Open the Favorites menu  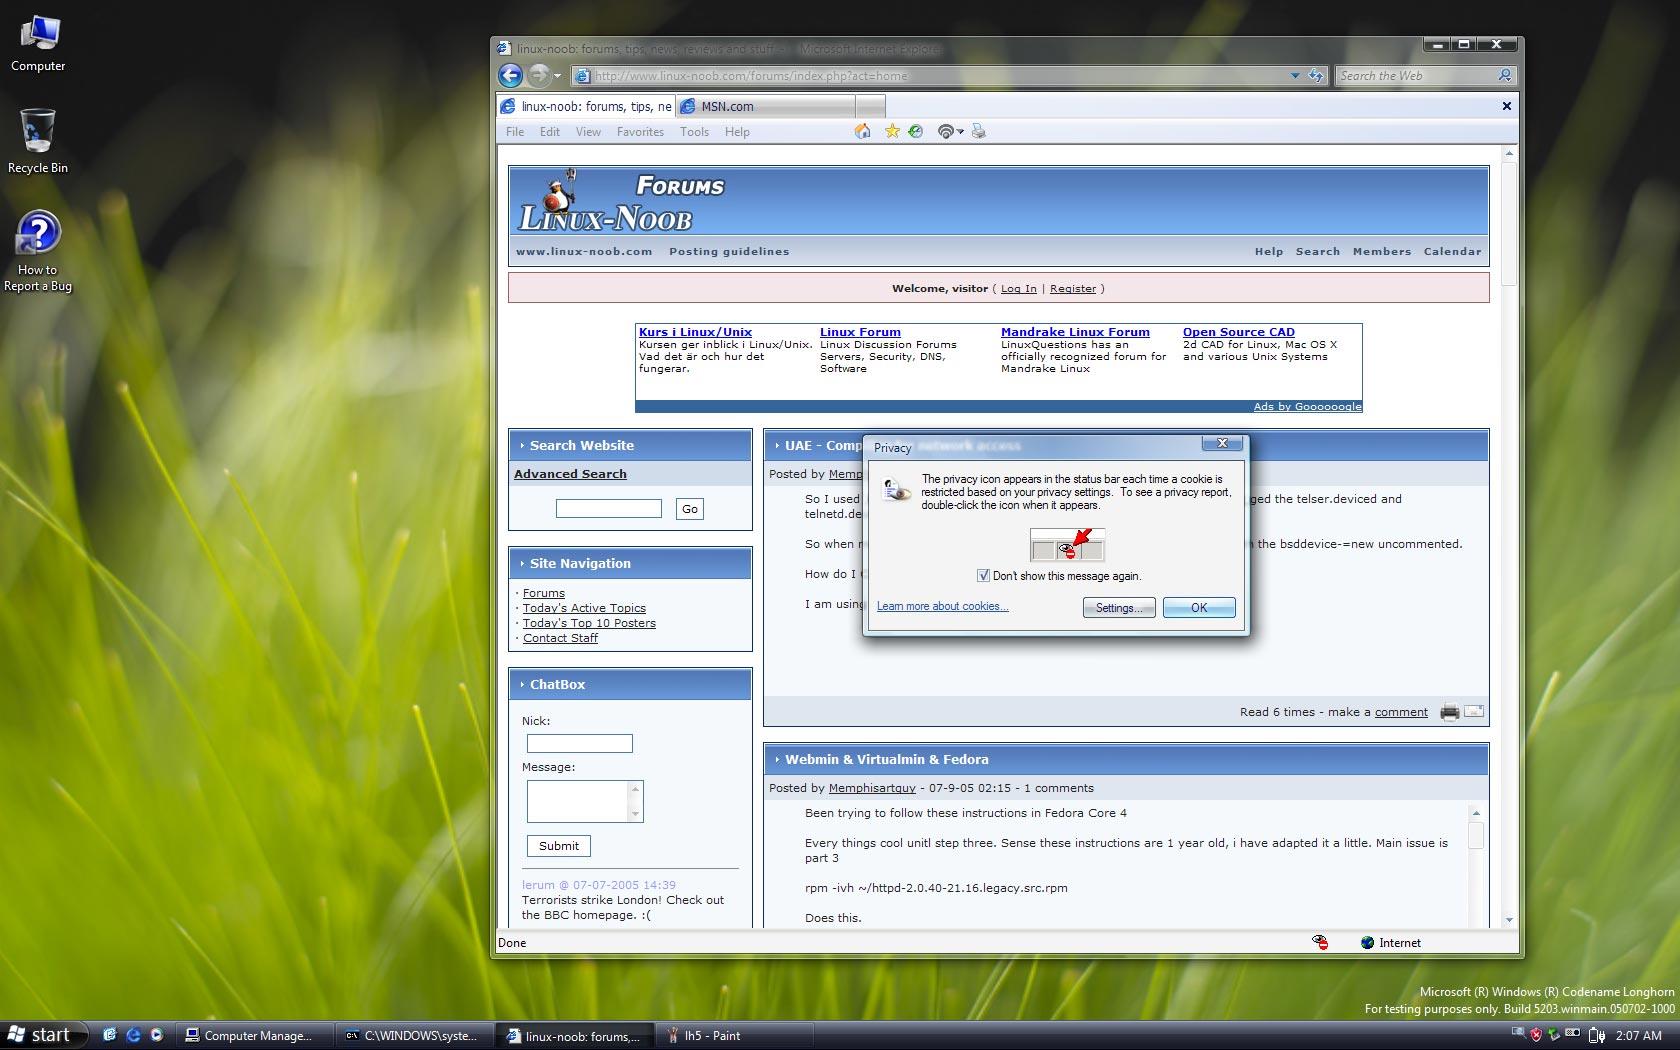(x=640, y=132)
